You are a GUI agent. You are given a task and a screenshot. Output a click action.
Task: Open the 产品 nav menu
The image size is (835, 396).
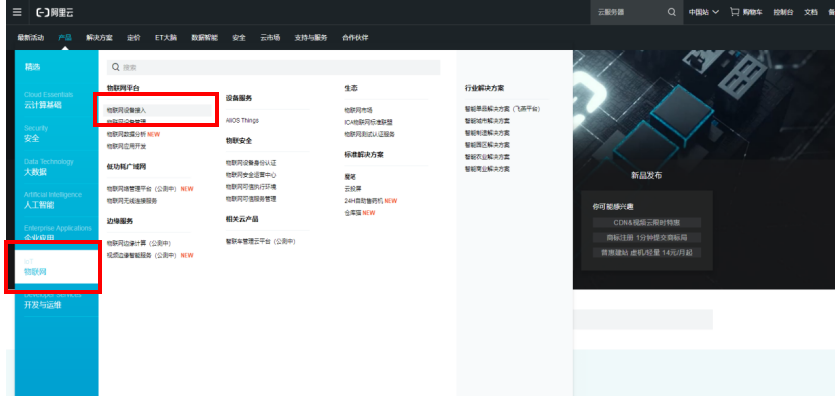pyautogui.click(x=65, y=38)
